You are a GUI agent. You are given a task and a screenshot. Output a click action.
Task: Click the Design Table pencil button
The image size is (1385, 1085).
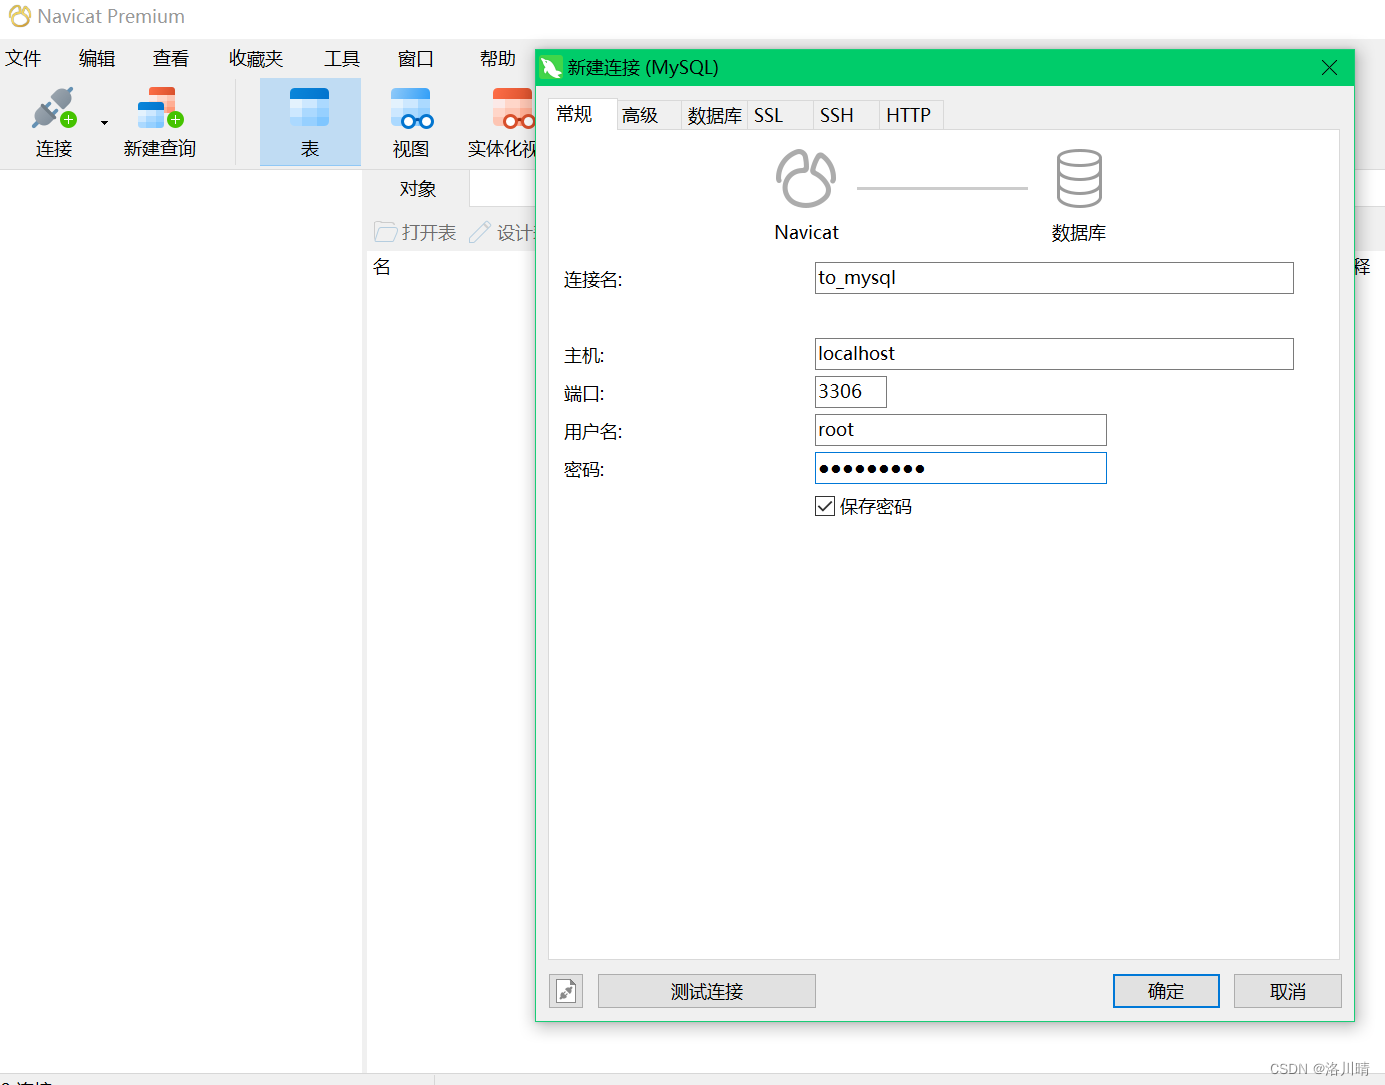click(x=503, y=232)
